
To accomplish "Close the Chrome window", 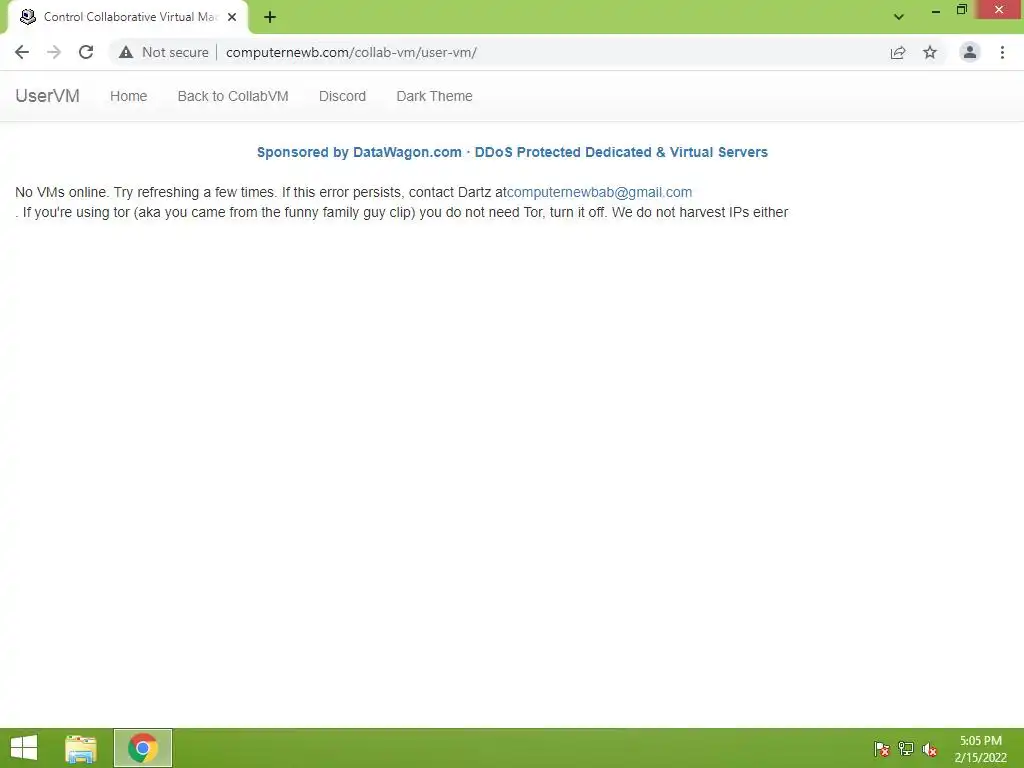I will (x=999, y=10).
